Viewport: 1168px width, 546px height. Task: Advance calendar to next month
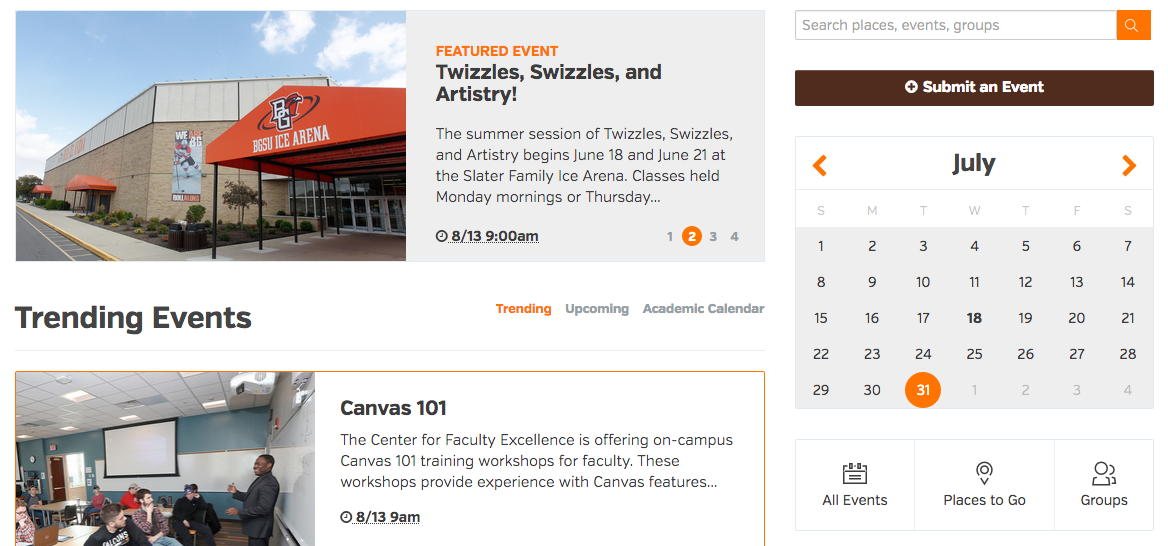(1129, 165)
